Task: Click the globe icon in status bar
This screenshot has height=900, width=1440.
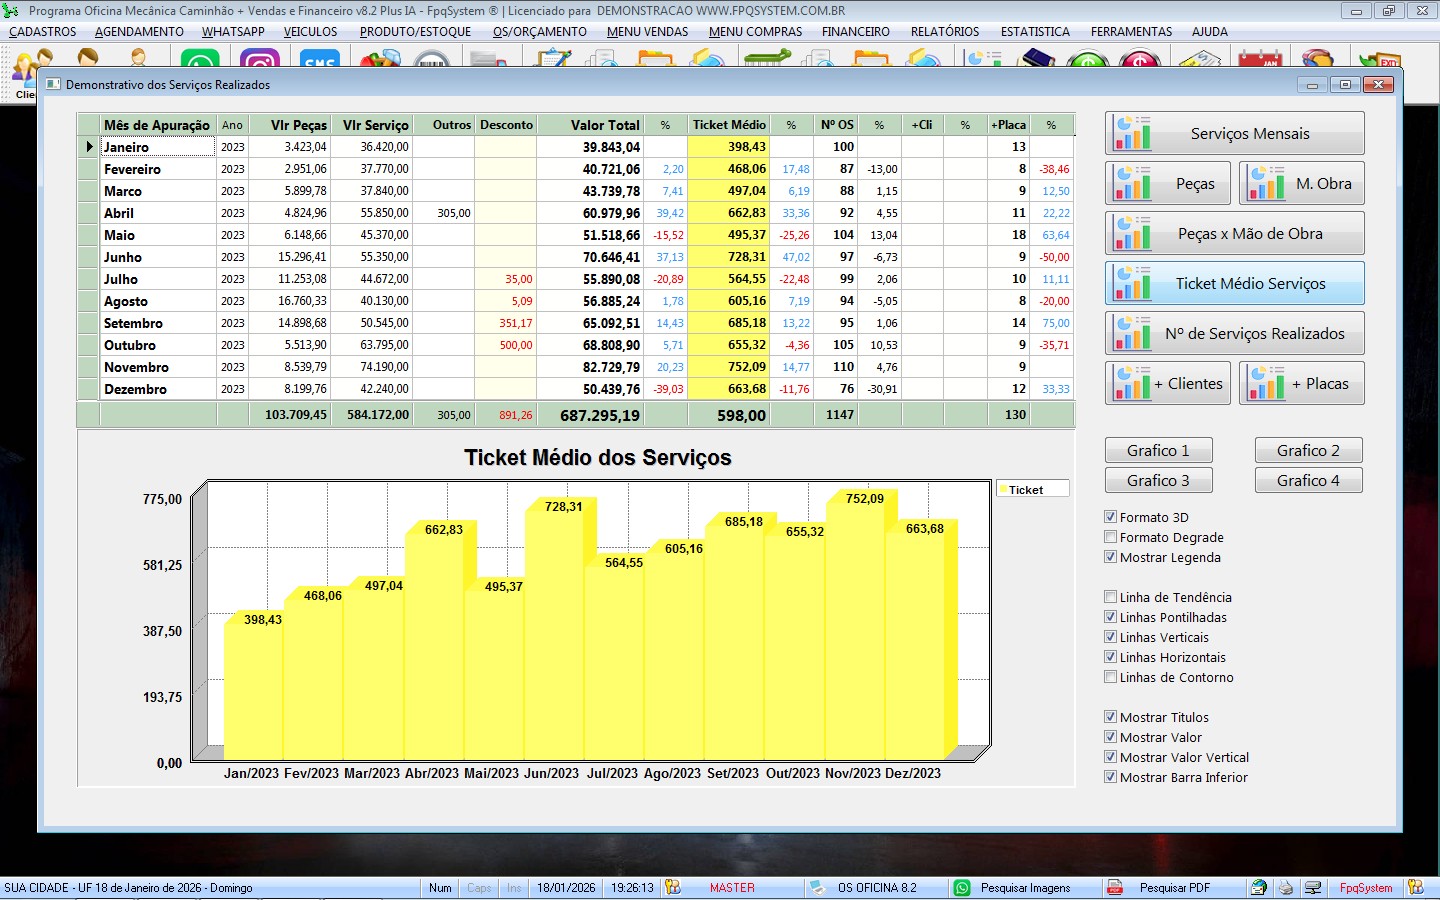Action: pos(1259,887)
